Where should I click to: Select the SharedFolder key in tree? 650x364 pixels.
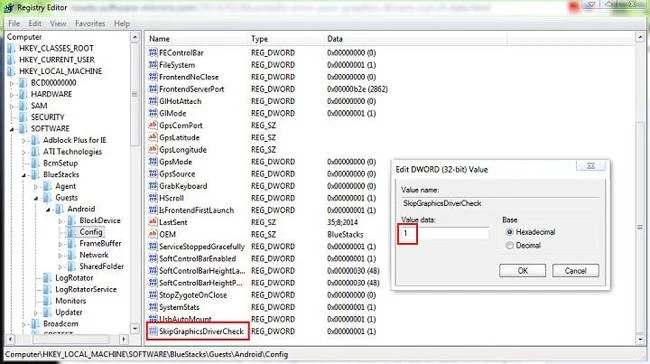point(102,267)
